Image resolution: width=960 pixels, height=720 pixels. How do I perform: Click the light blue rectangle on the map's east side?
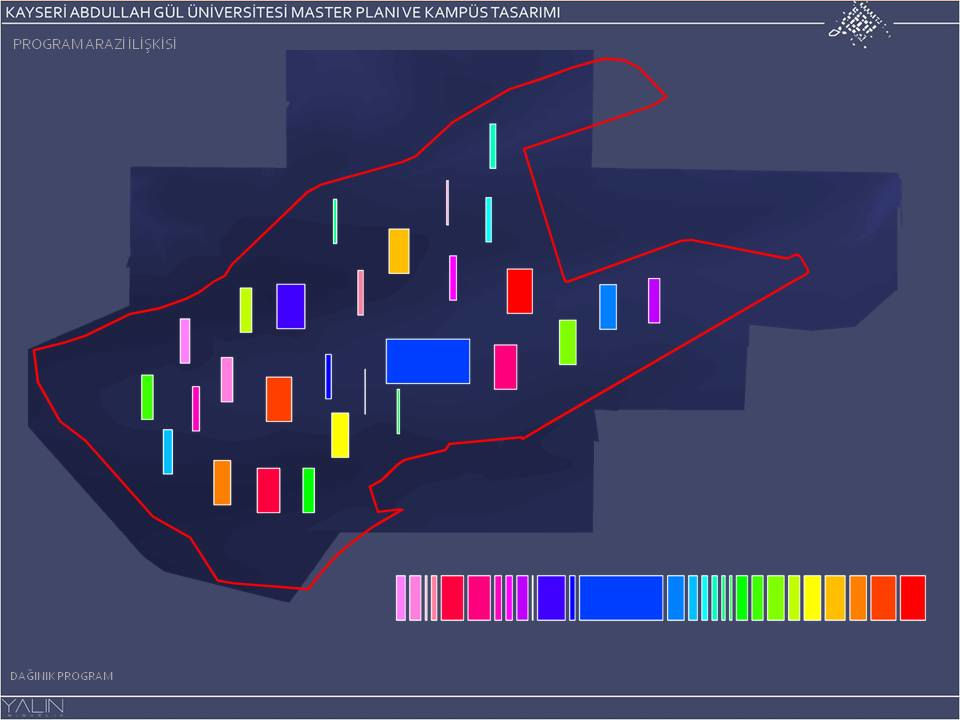608,307
